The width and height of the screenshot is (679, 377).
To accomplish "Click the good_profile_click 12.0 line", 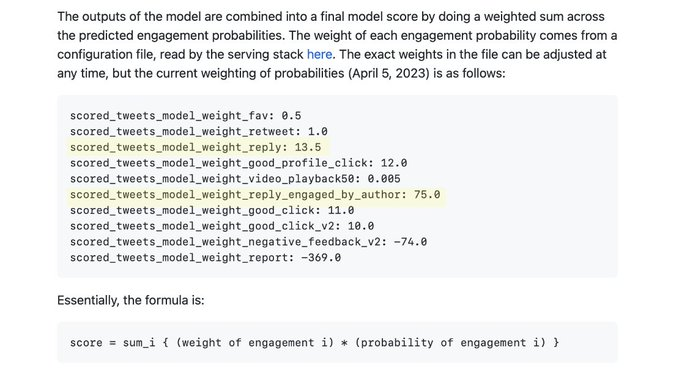I will click(x=238, y=163).
